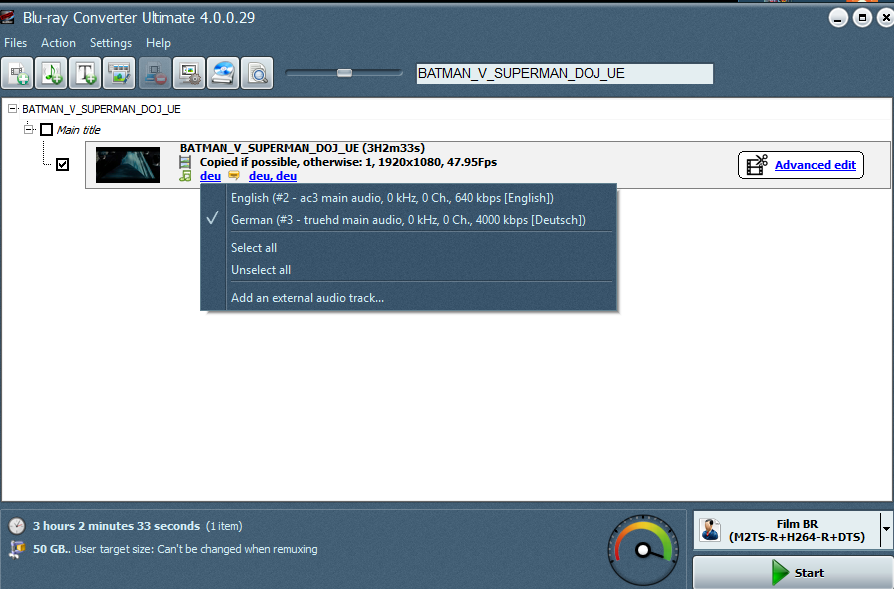Click the green music note audio icon
The width and height of the screenshot is (894, 589).
(x=185, y=176)
